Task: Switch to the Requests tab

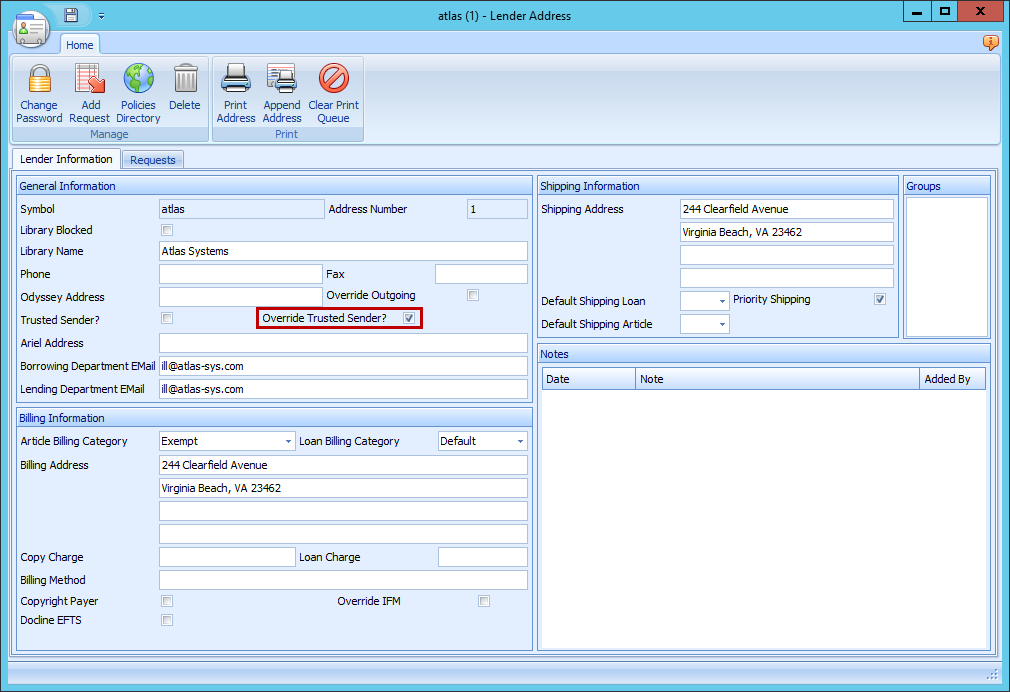Action: coord(153,159)
